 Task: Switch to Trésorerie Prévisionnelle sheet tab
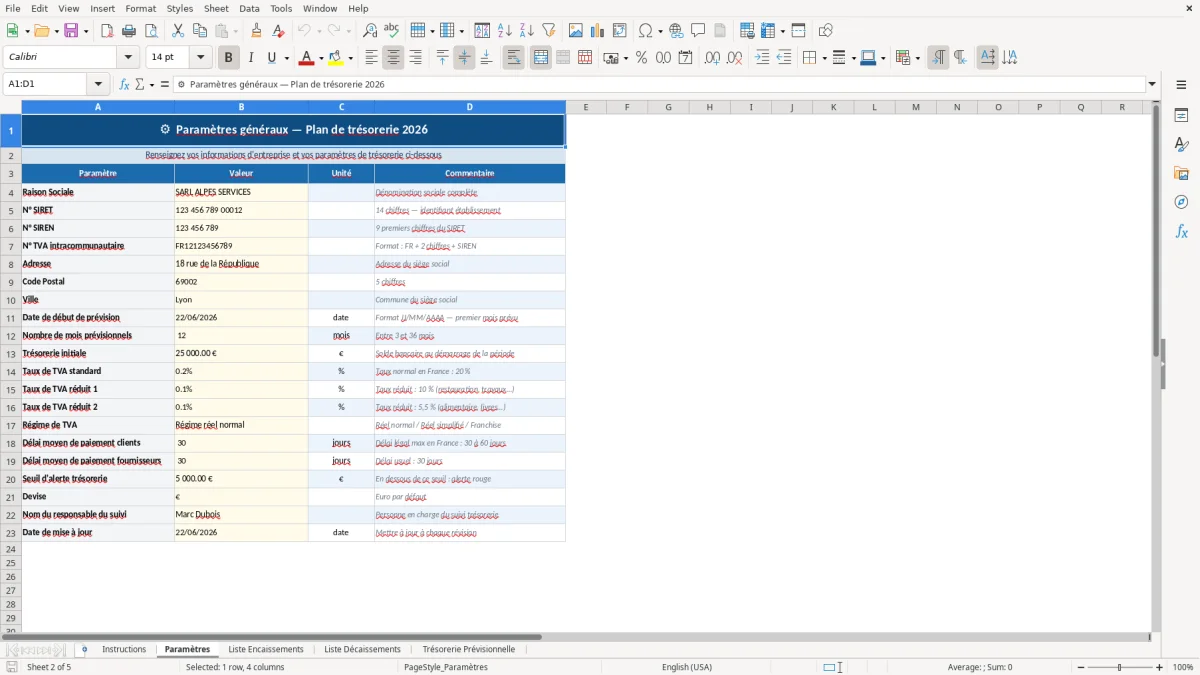click(x=469, y=649)
